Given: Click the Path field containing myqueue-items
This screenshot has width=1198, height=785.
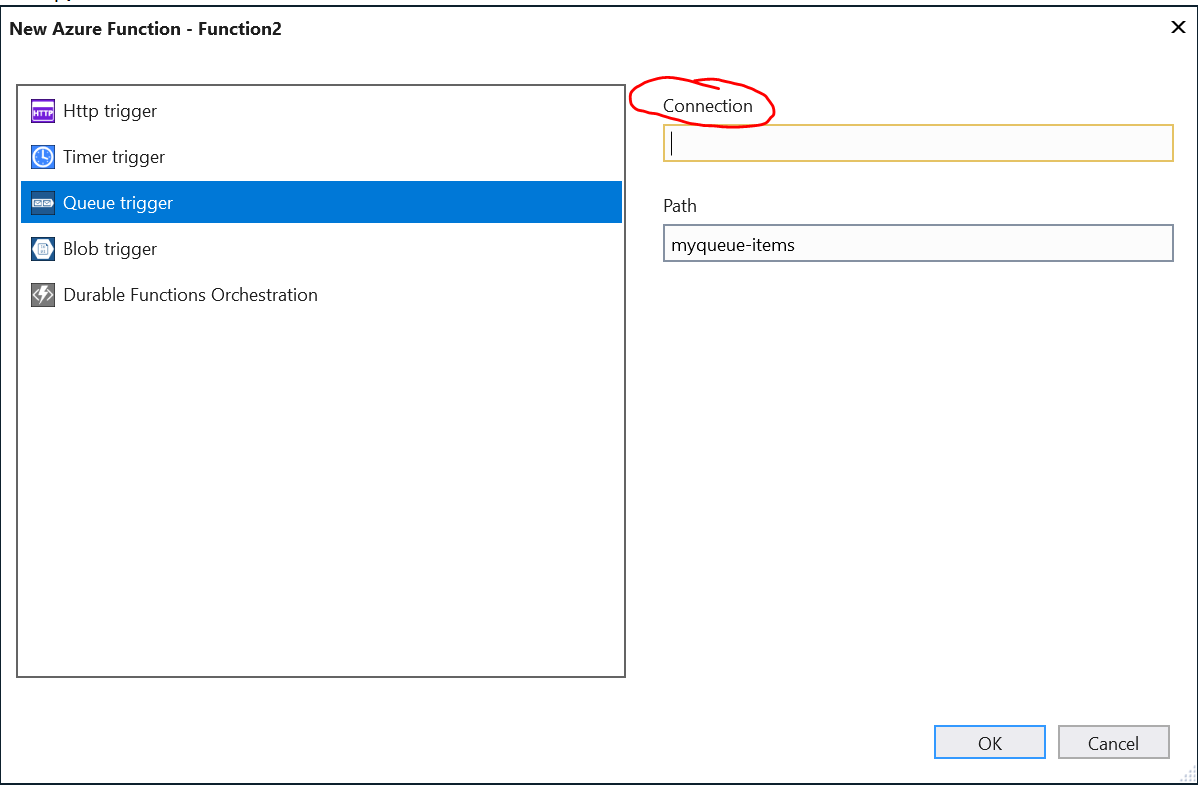Looking at the screenshot, I should point(918,243).
